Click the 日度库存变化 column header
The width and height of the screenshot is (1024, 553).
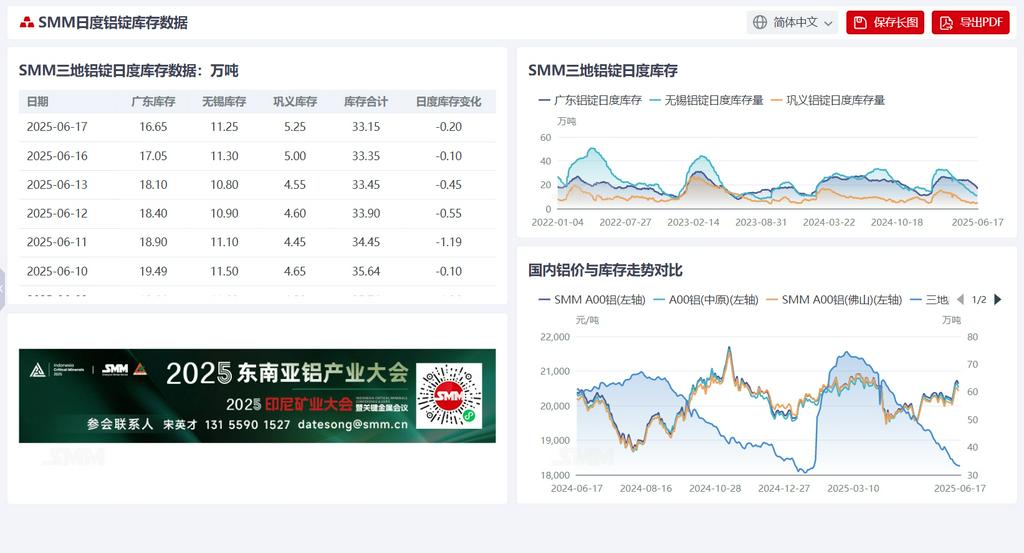click(x=449, y=101)
